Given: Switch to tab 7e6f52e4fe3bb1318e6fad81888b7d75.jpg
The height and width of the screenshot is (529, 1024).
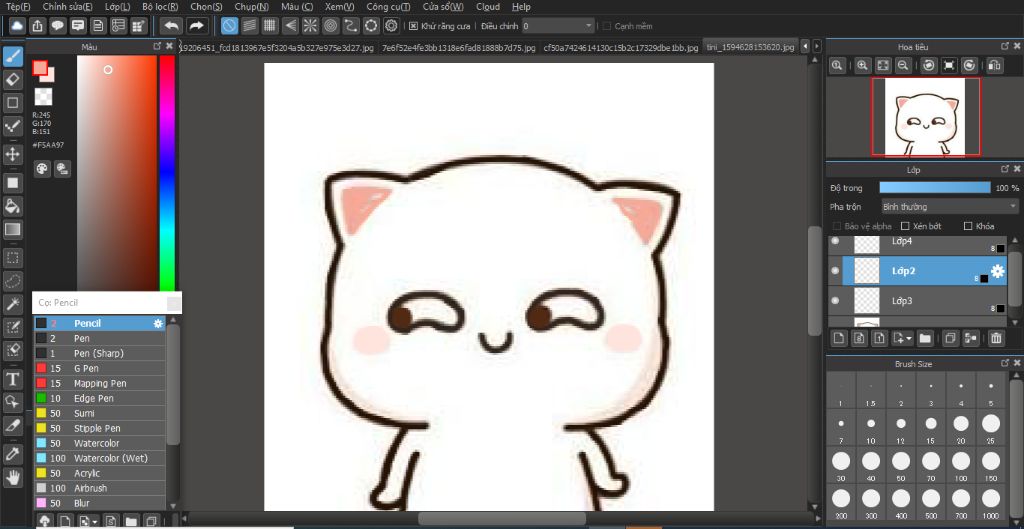Looking at the screenshot, I should [x=458, y=48].
